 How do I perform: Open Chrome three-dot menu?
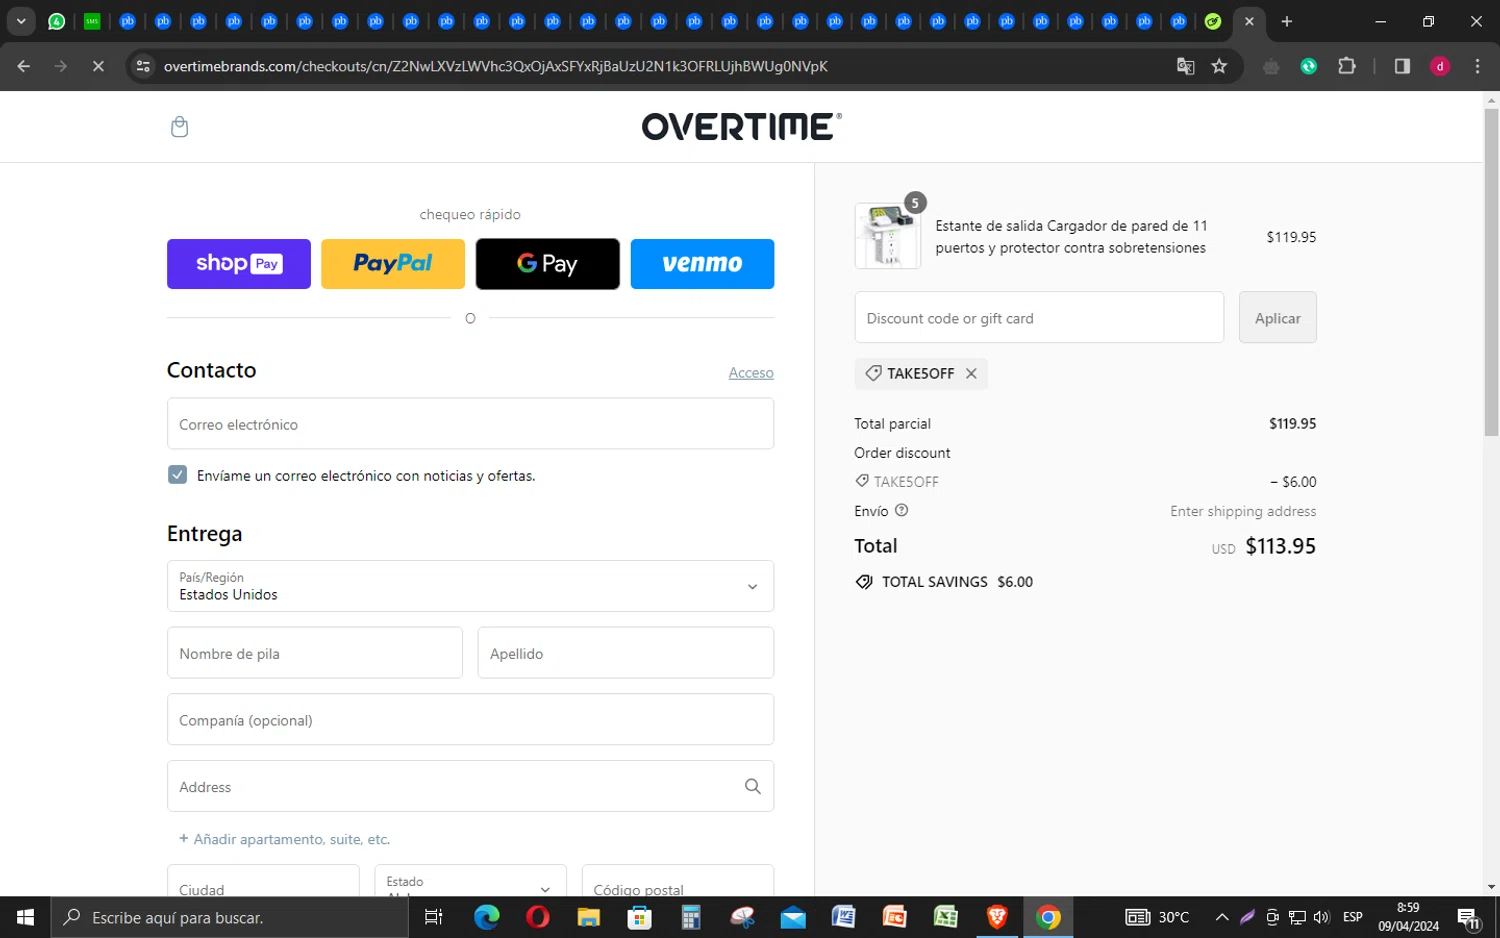click(1477, 66)
